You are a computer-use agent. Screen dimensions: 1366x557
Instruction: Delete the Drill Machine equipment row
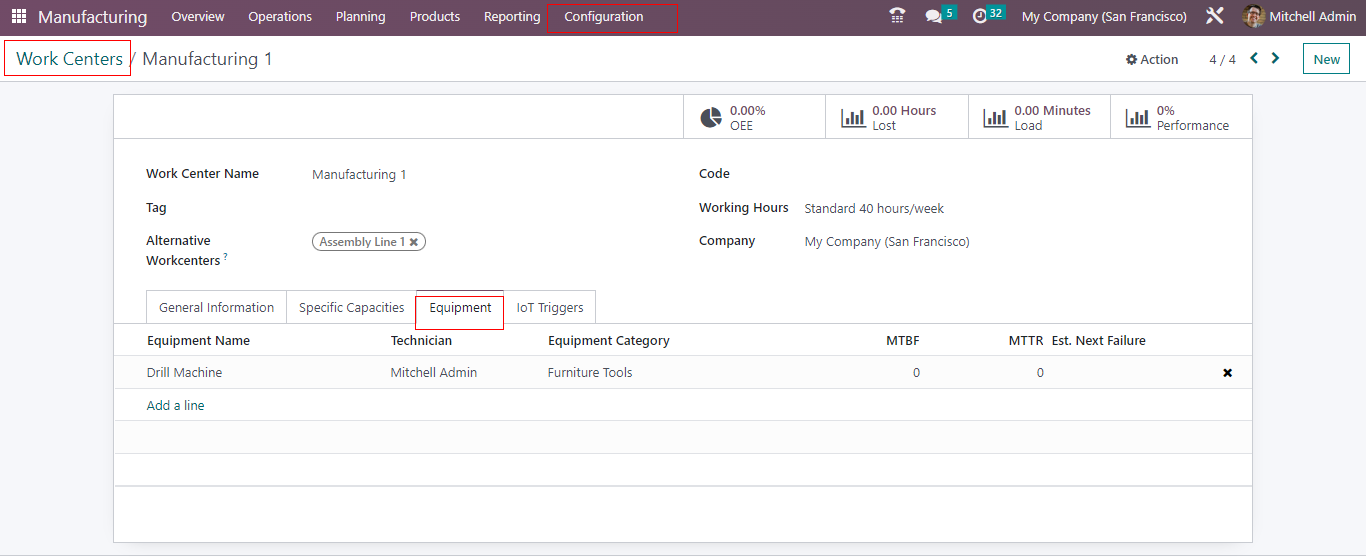(1227, 373)
